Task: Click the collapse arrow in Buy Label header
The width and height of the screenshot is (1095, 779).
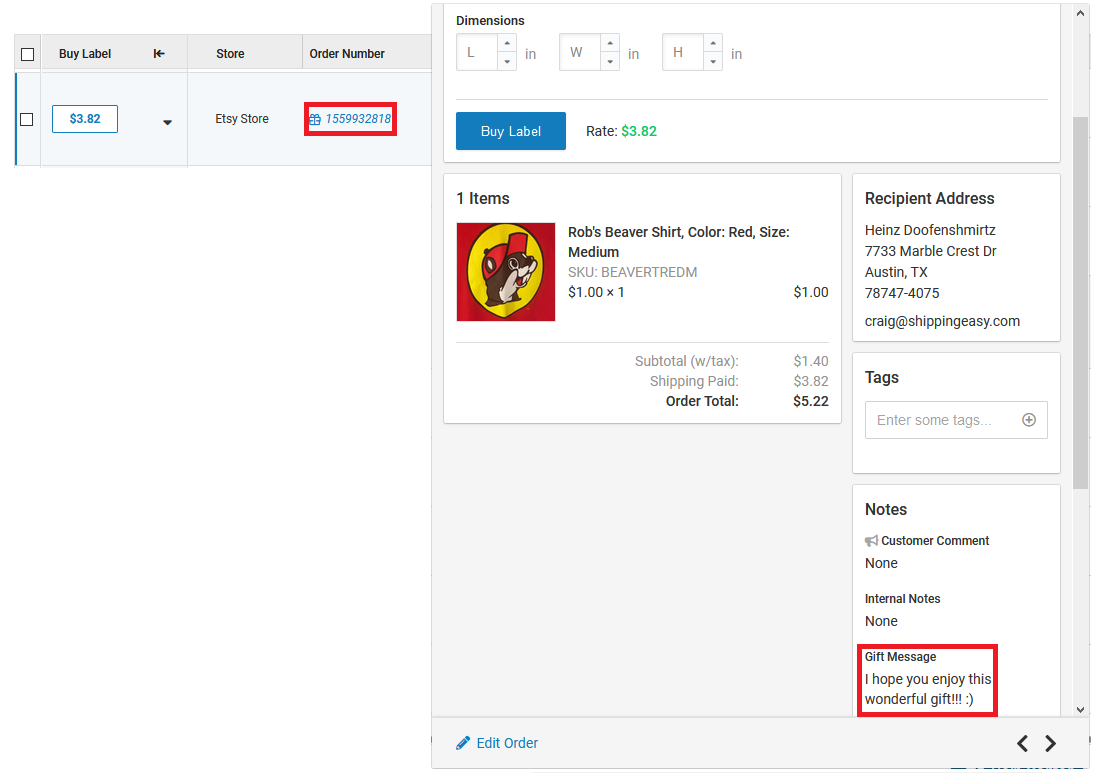Action: pyautogui.click(x=158, y=53)
